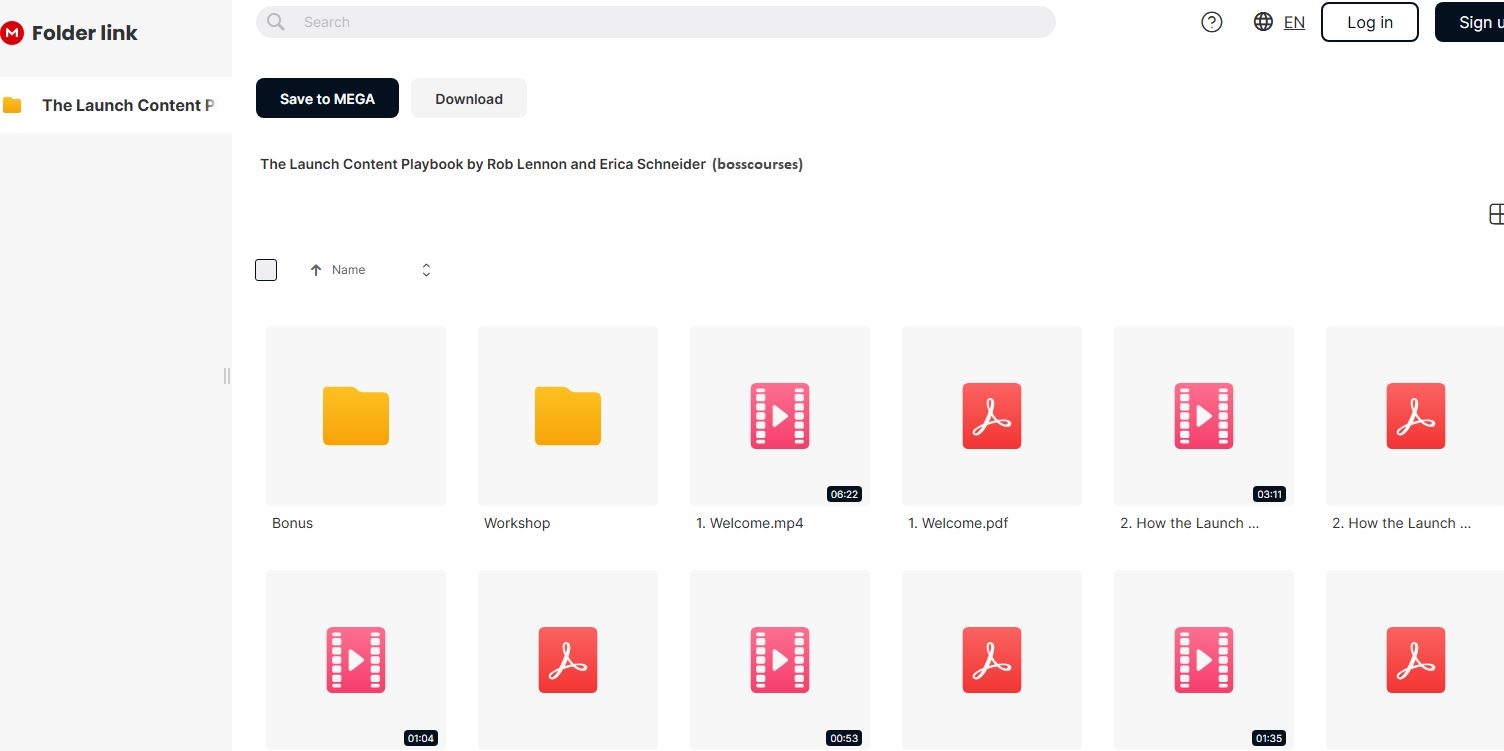Tick the select all checkbox
This screenshot has width=1504, height=751.
[x=266, y=270]
